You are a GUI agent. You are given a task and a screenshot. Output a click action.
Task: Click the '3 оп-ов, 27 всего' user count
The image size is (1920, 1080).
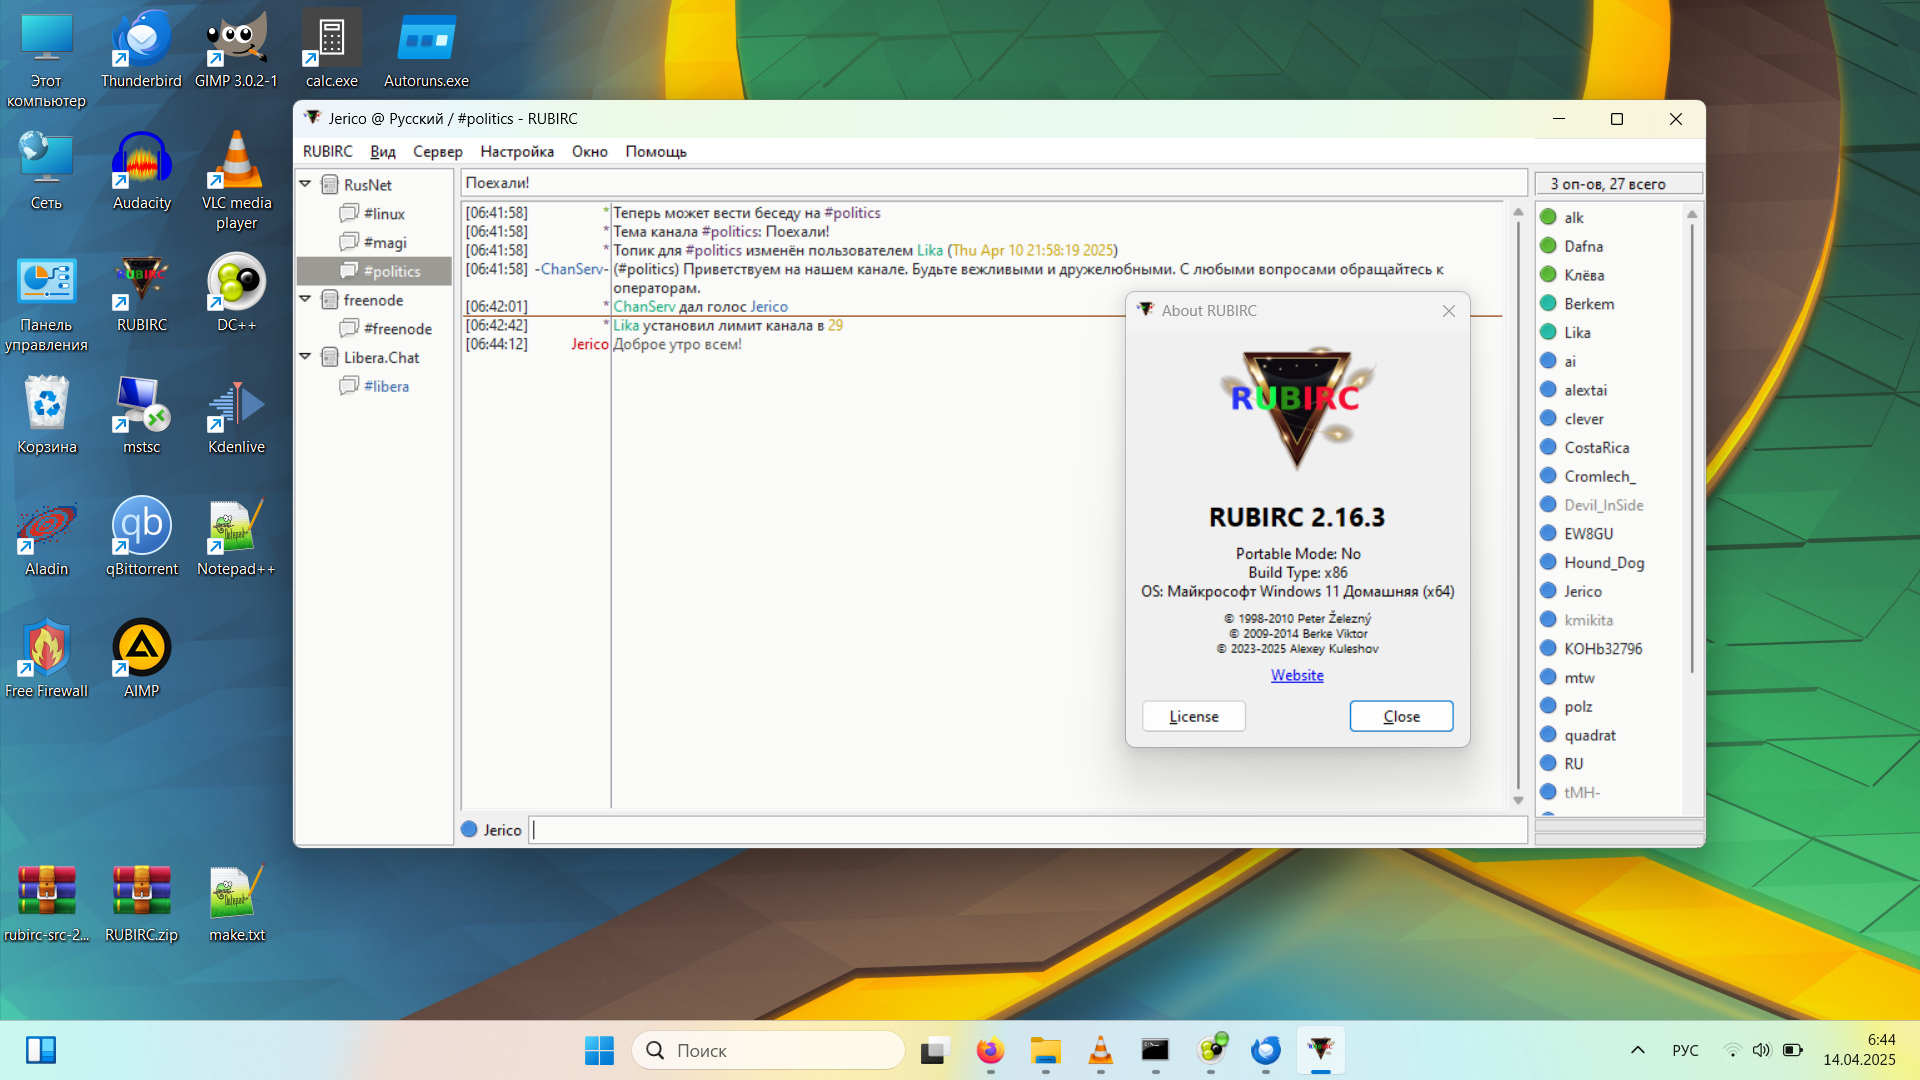tap(1618, 184)
